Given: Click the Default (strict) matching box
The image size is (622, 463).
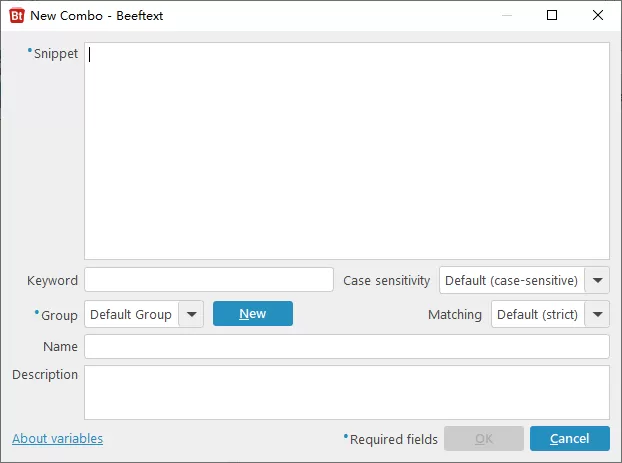Looking at the screenshot, I should [x=537, y=314].
